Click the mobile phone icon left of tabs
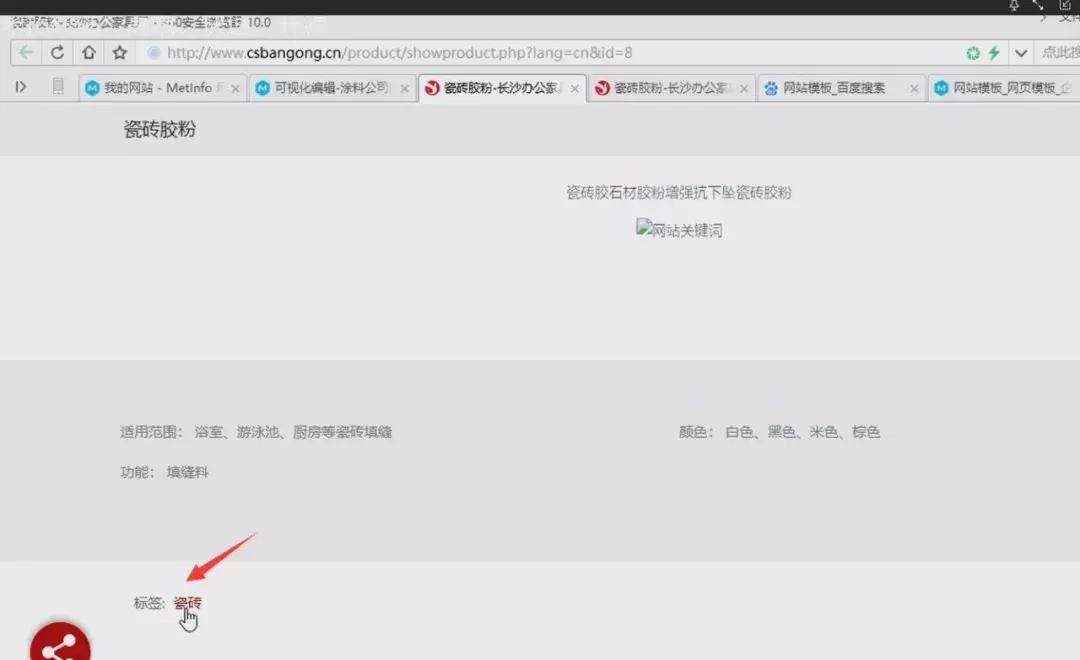 [x=58, y=87]
